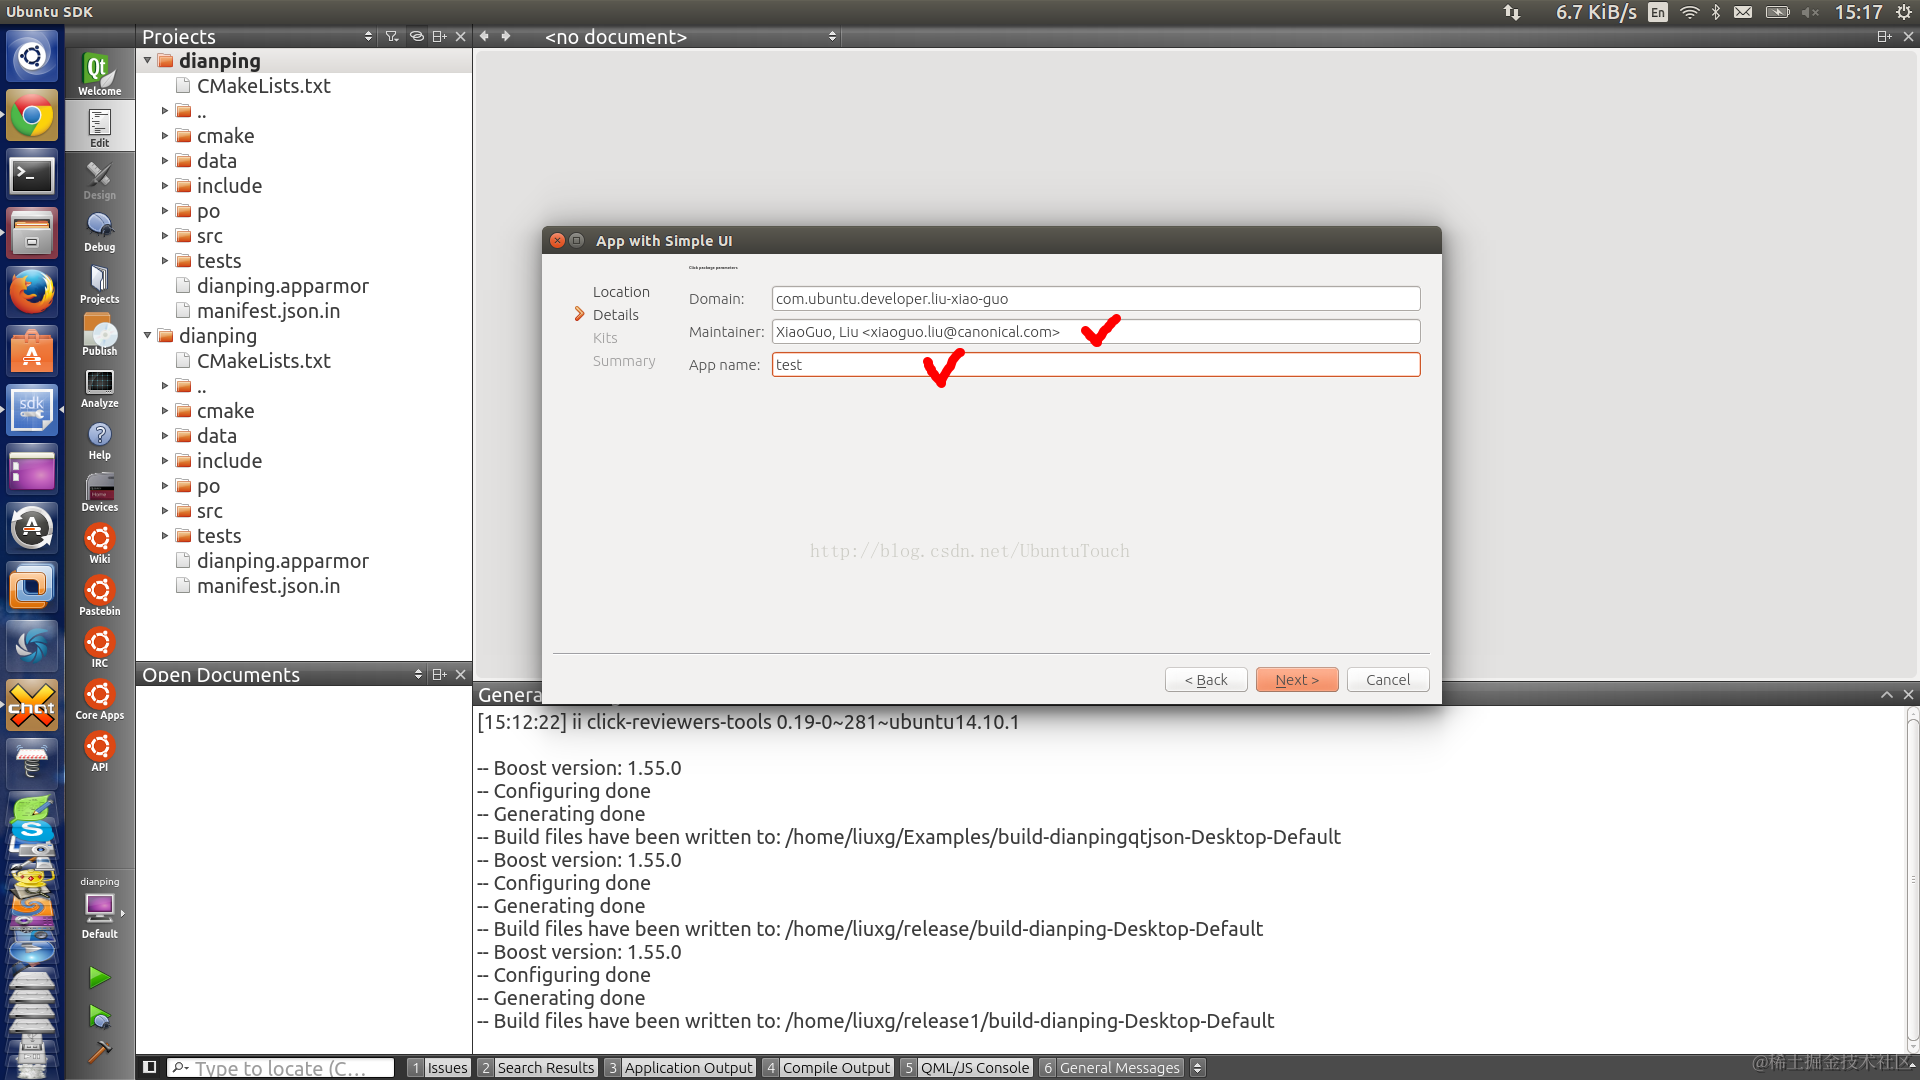The image size is (1920, 1080).
Task: Click the Back button in wizard
Action: pos(1205,680)
